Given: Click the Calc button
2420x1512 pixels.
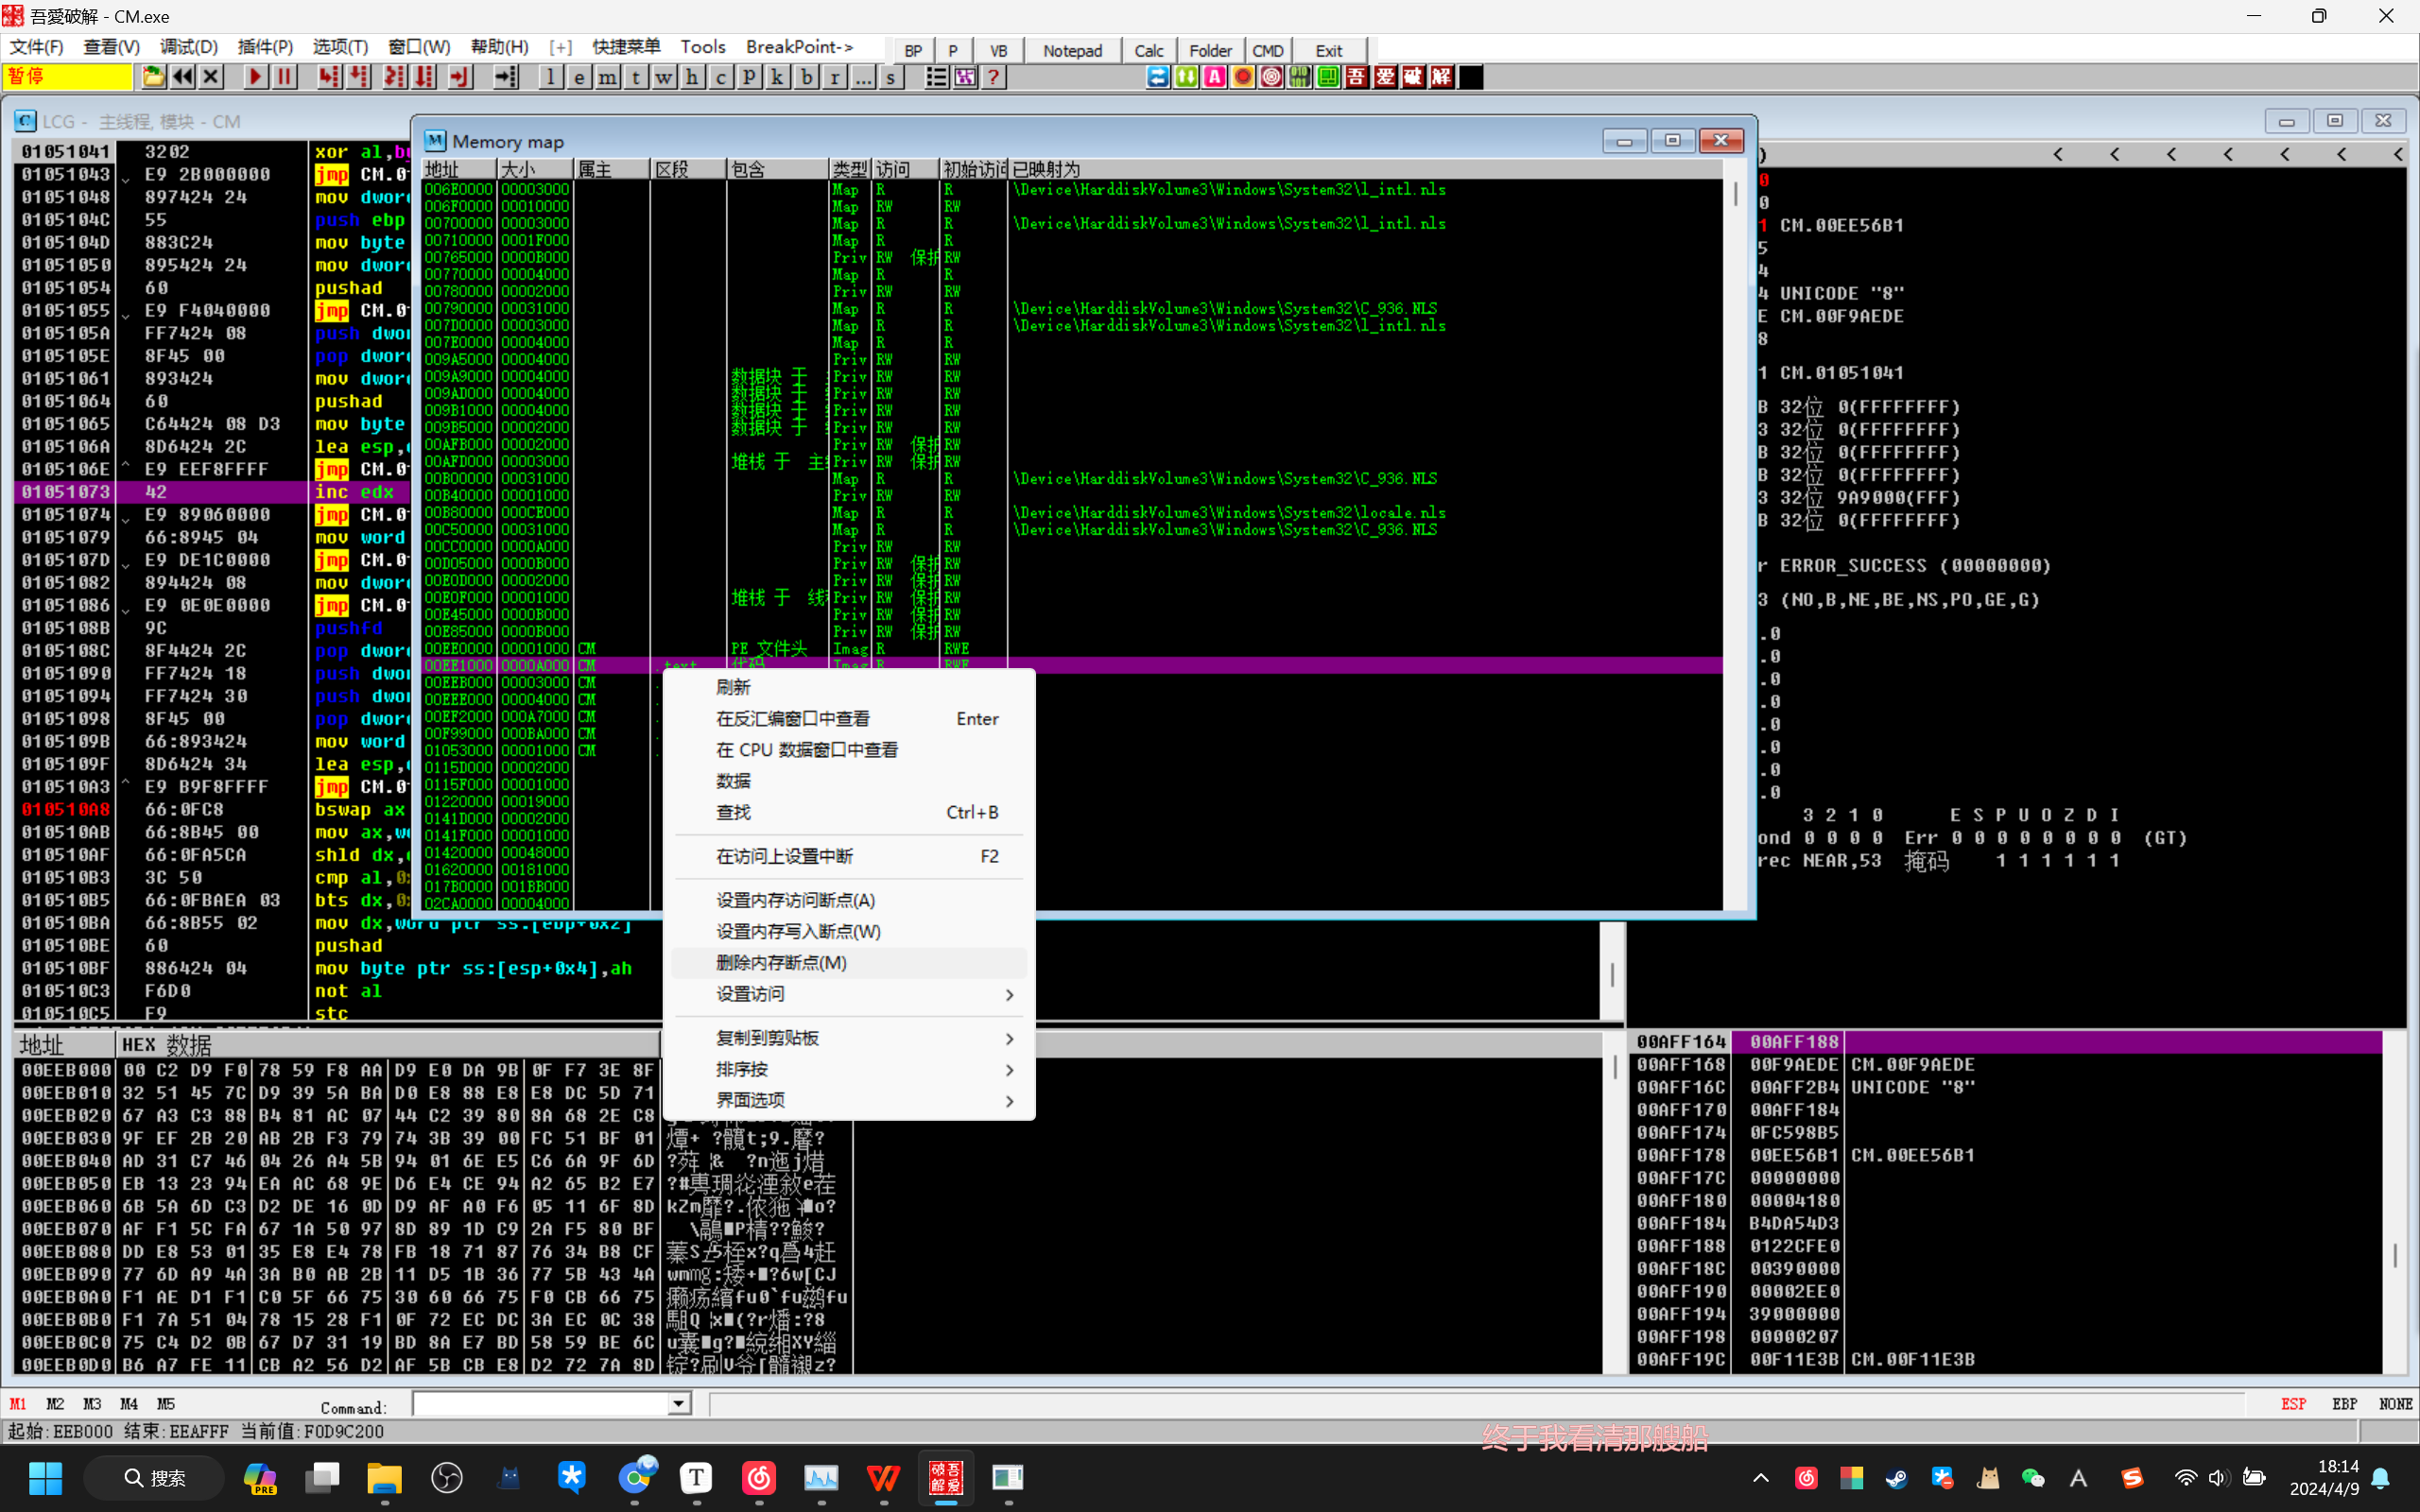Looking at the screenshot, I should tap(1149, 50).
